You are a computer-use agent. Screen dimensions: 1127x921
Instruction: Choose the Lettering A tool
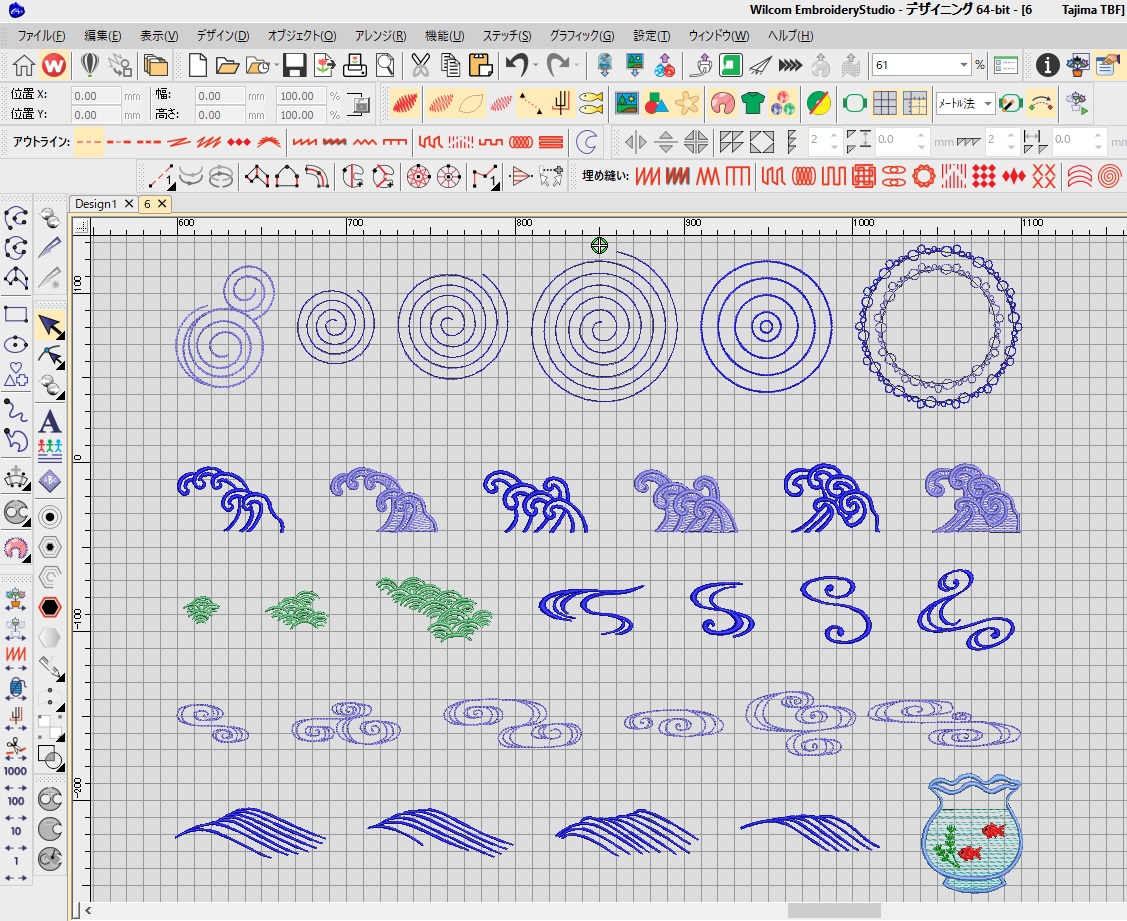[50, 421]
